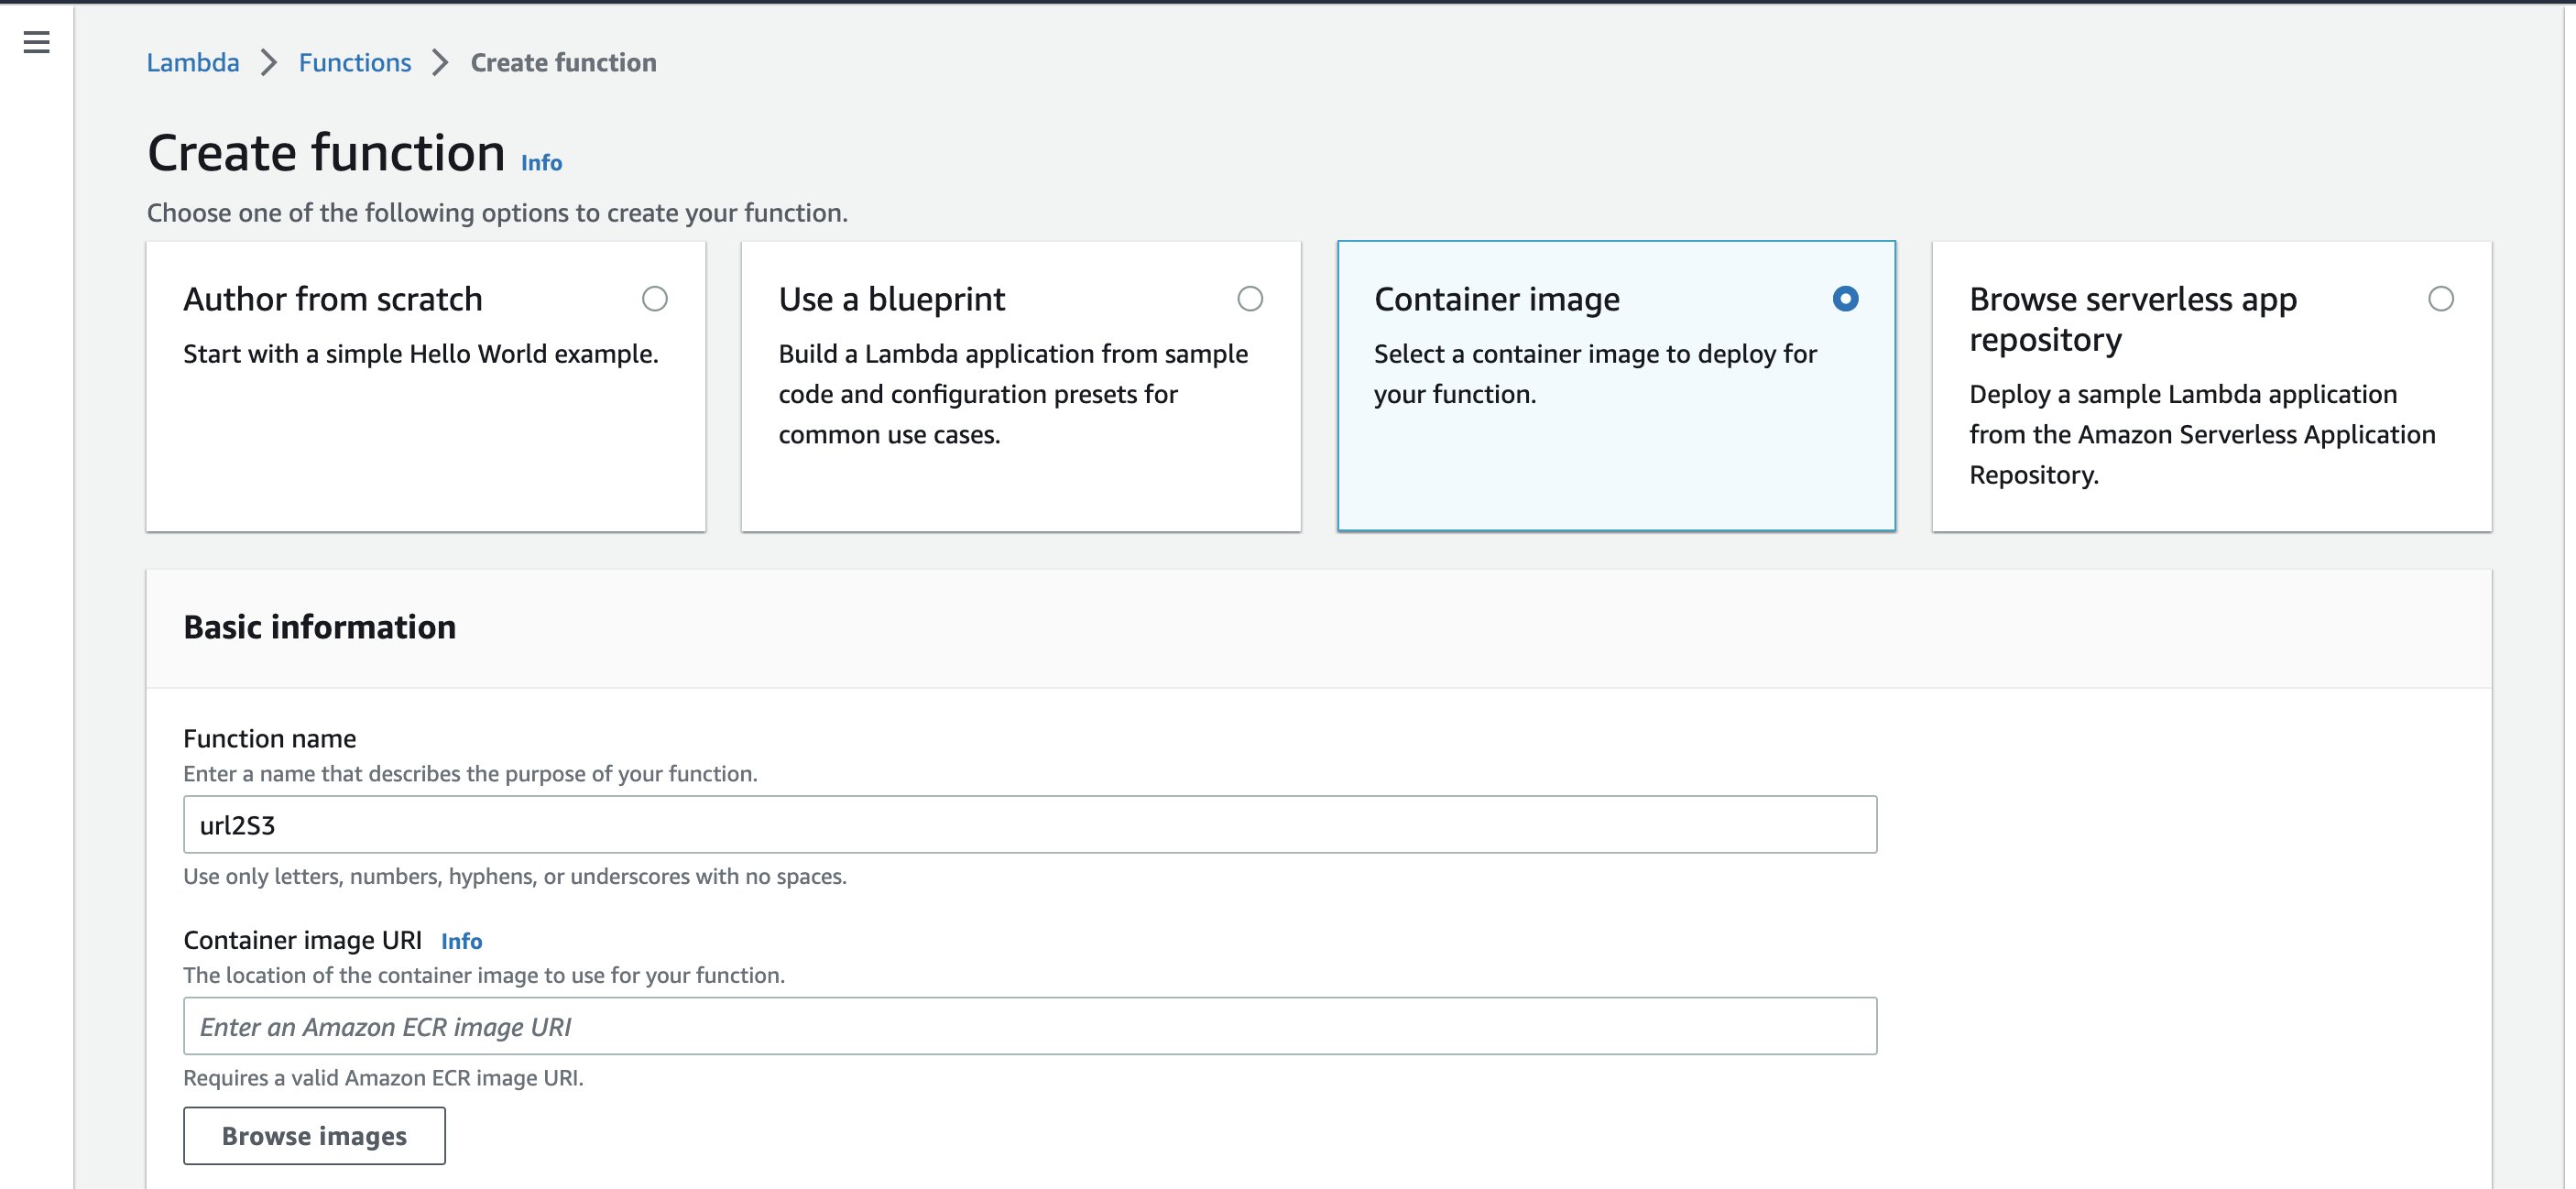Click the Browse images button
The width and height of the screenshot is (2576, 1189).
coord(314,1136)
